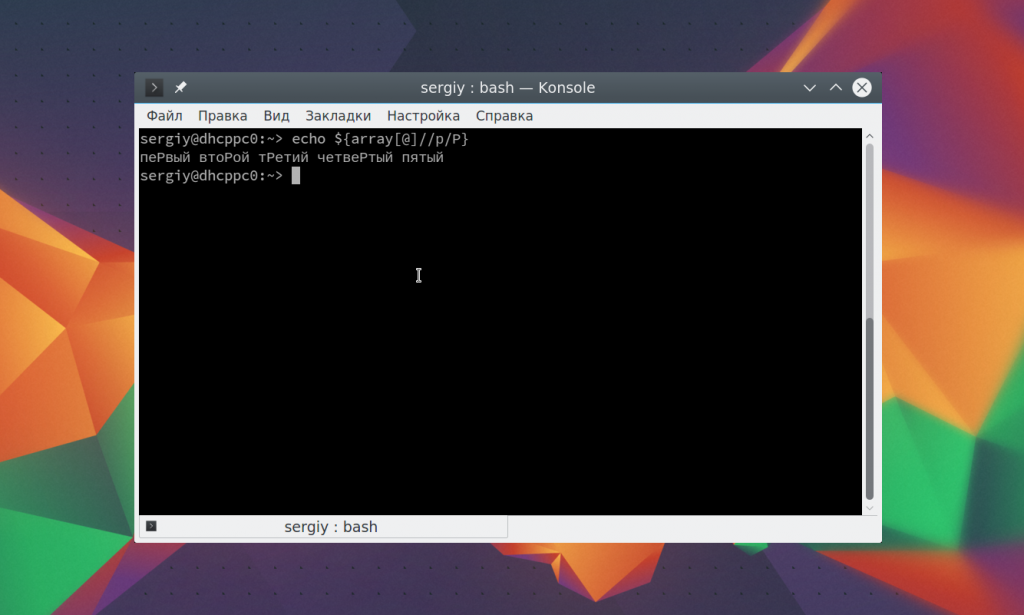Click the scrollbar up arrow
Image resolution: width=1024 pixels, height=615 pixels.
tap(870, 135)
